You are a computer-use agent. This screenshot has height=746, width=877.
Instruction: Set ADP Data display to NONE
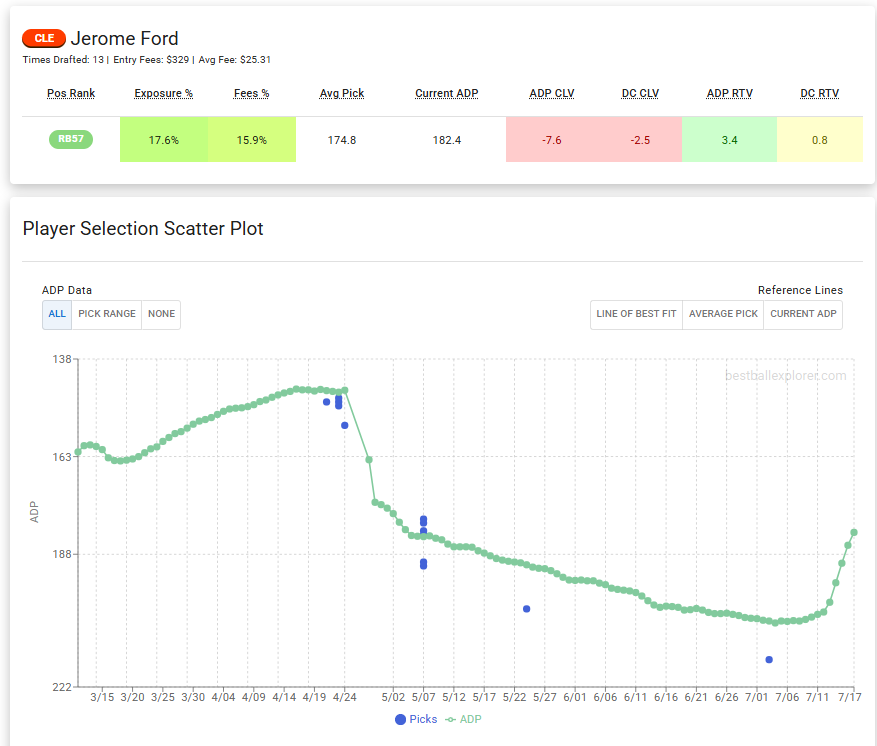pyautogui.click(x=160, y=314)
